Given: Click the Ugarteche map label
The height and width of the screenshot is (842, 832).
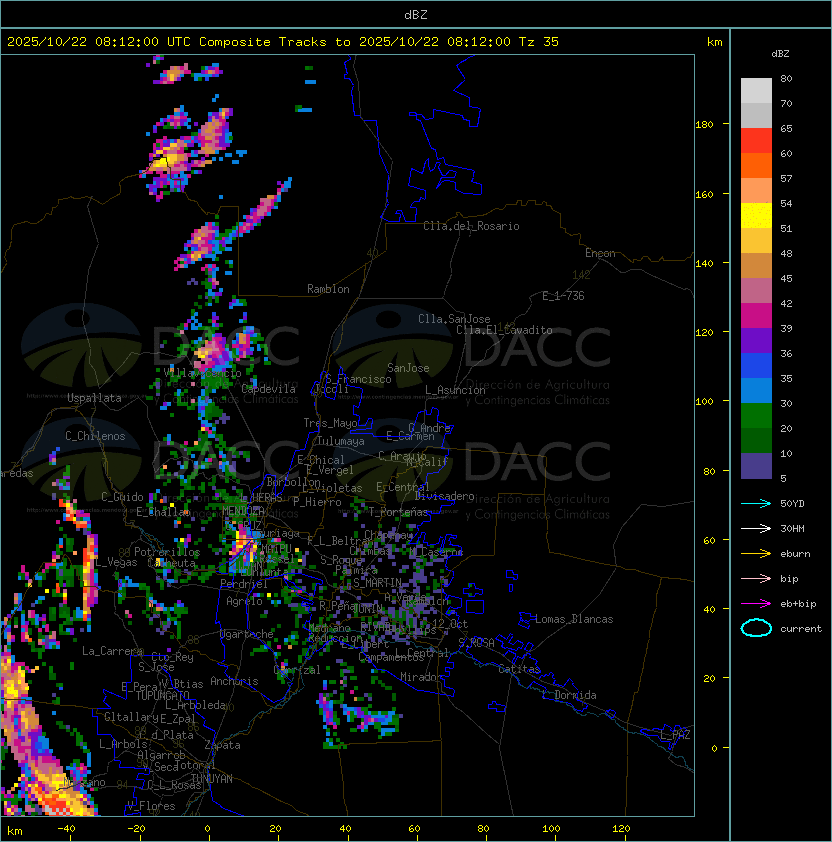Looking at the screenshot, I should [247, 634].
